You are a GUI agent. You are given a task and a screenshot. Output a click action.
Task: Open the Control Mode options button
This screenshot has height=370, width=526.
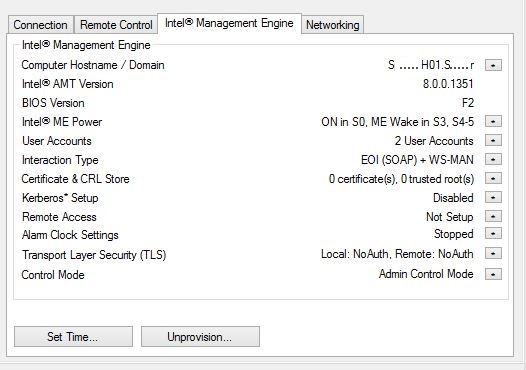493,274
